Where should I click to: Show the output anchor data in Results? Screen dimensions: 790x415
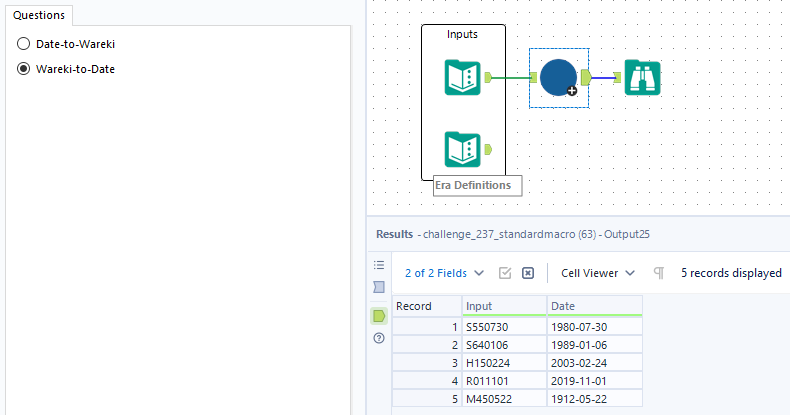[x=379, y=316]
